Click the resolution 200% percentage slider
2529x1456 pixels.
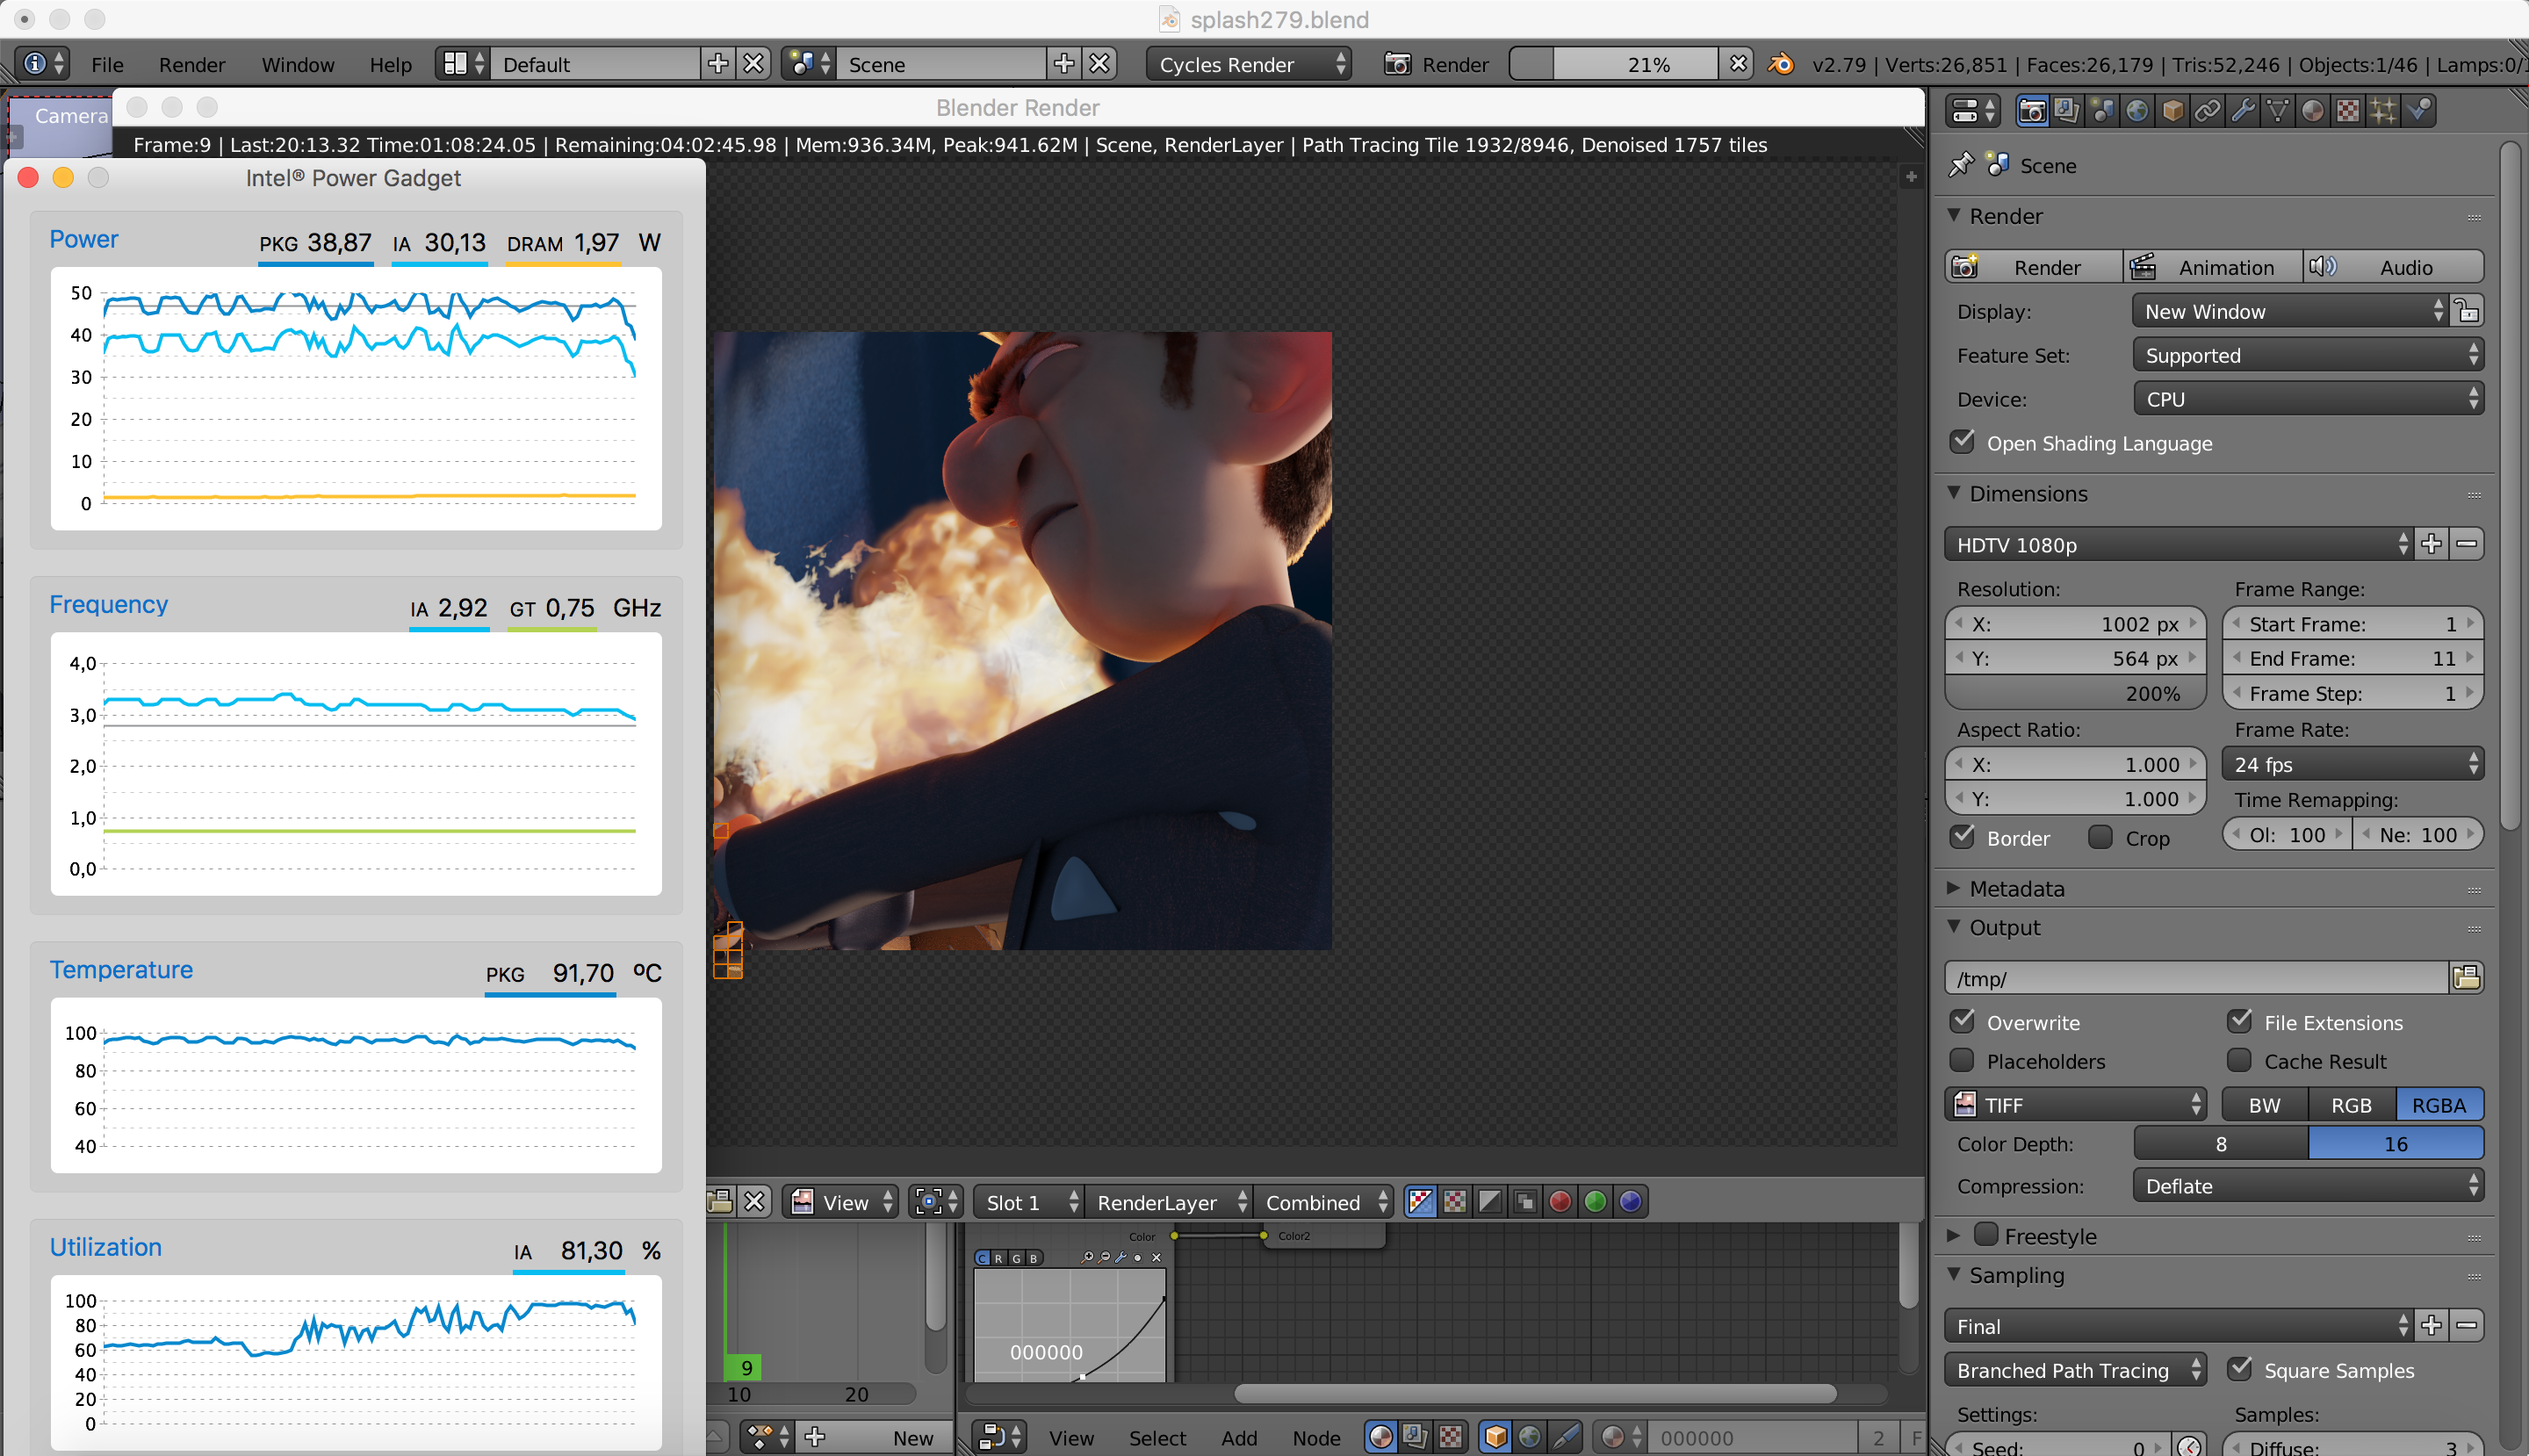[2075, 693]
